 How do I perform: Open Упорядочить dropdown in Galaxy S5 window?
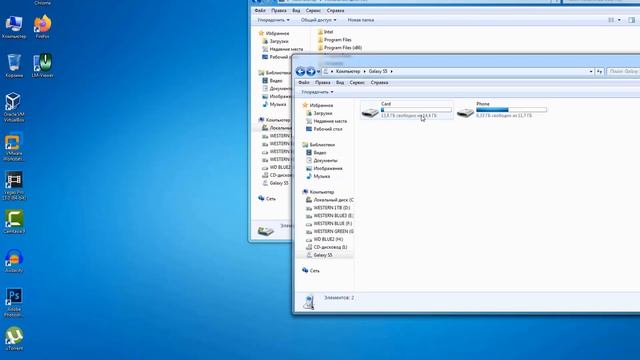[x=317, y=92]
